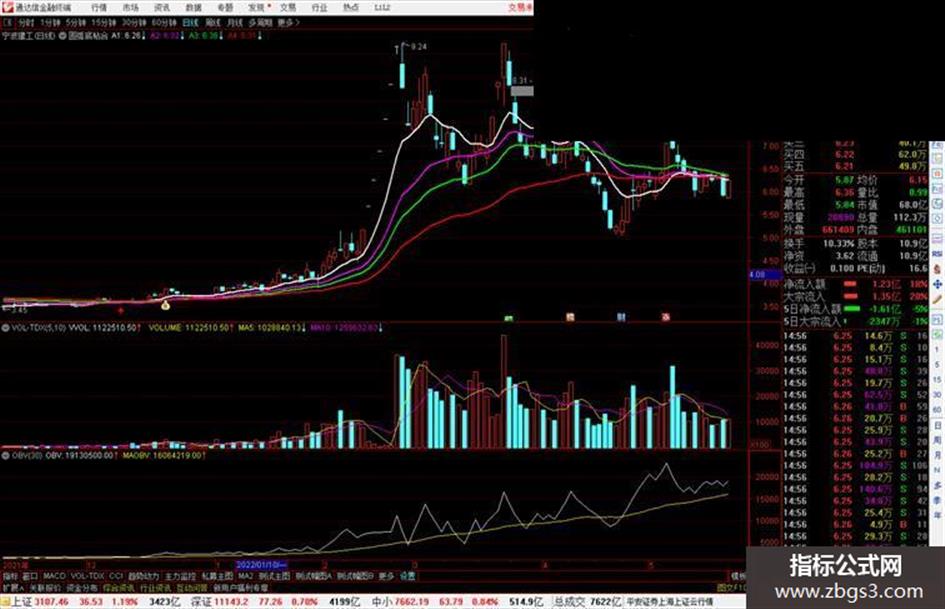
Task: Open the 资金分布 tab
Action: pyautogui.click(x=81, y=587)
